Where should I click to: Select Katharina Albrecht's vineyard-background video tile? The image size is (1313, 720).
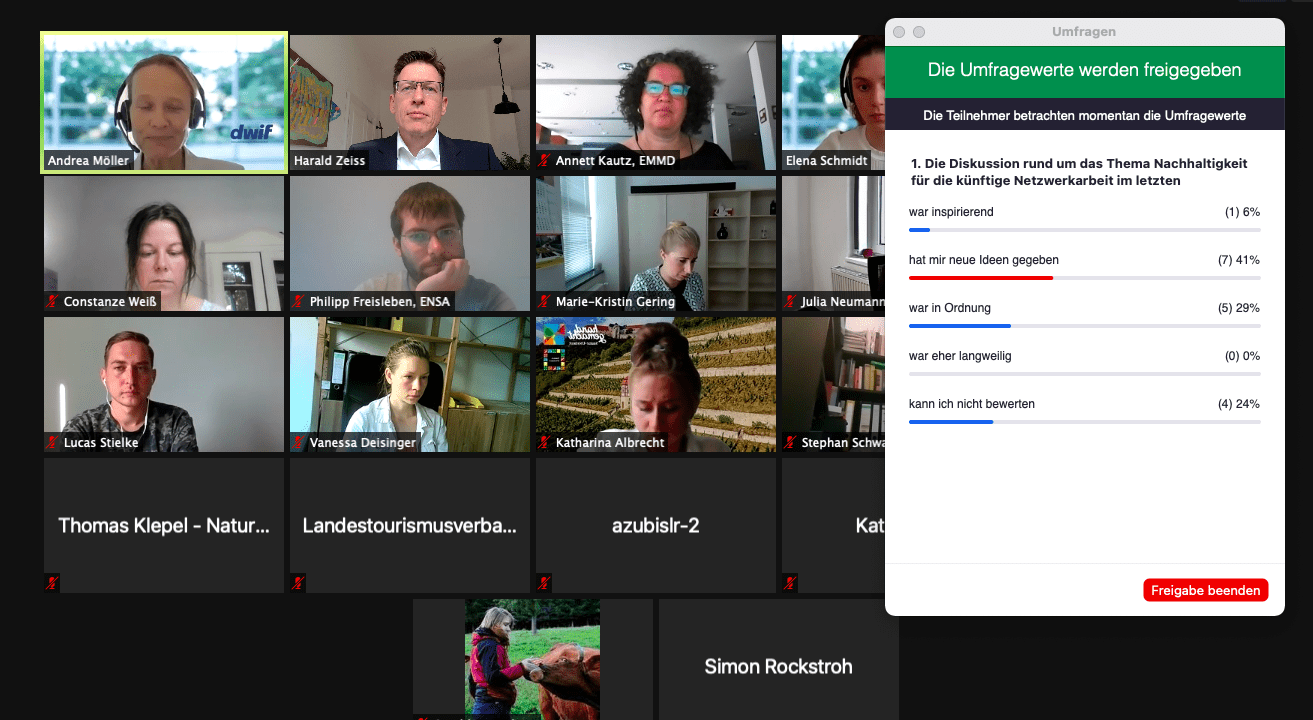[x=656, y=385]
